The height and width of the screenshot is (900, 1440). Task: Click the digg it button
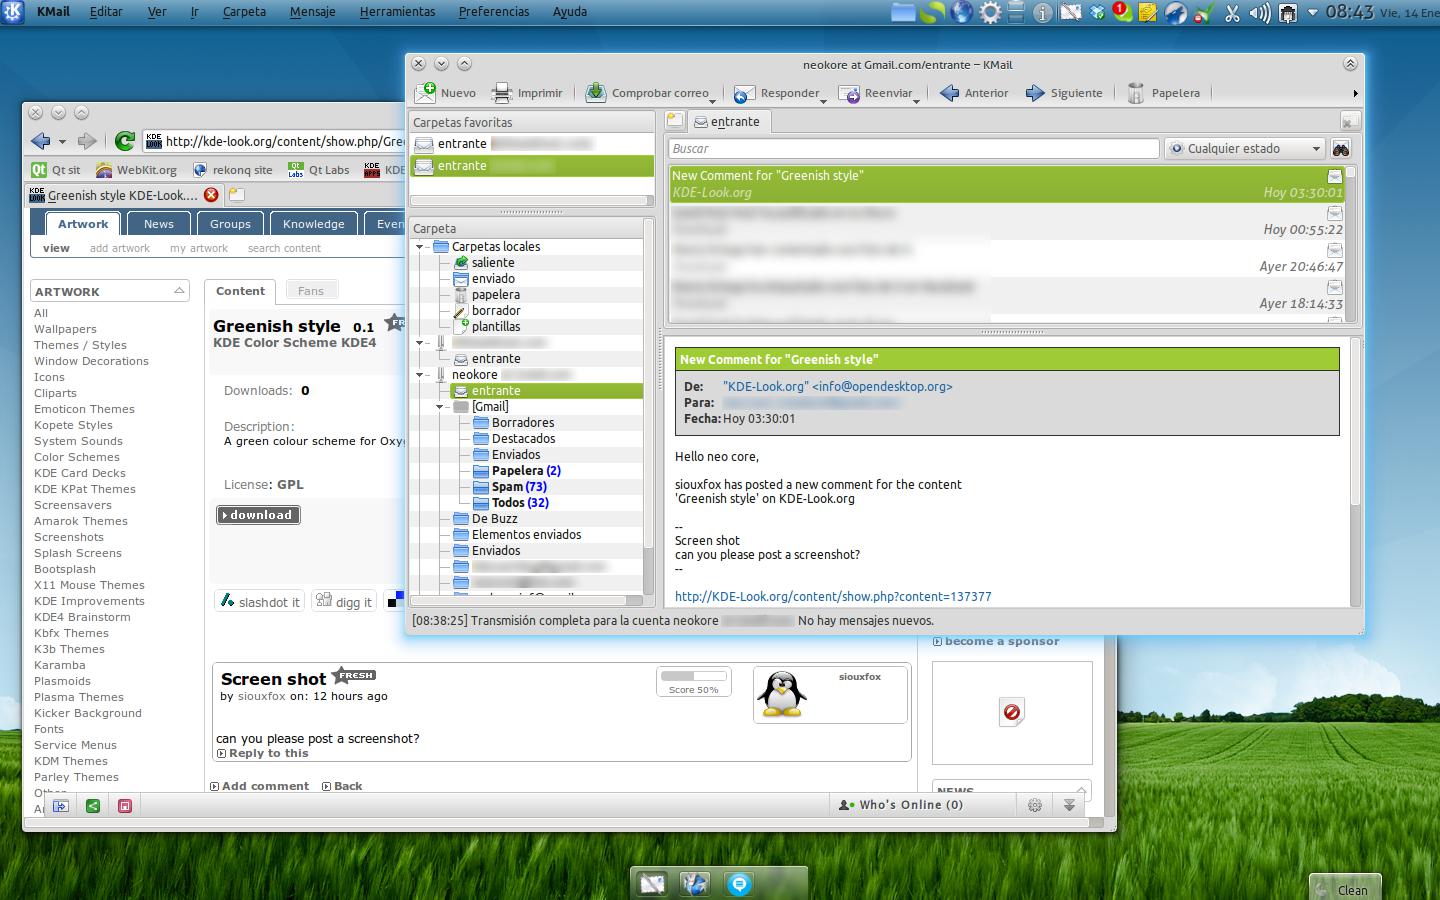click(344, 602)
